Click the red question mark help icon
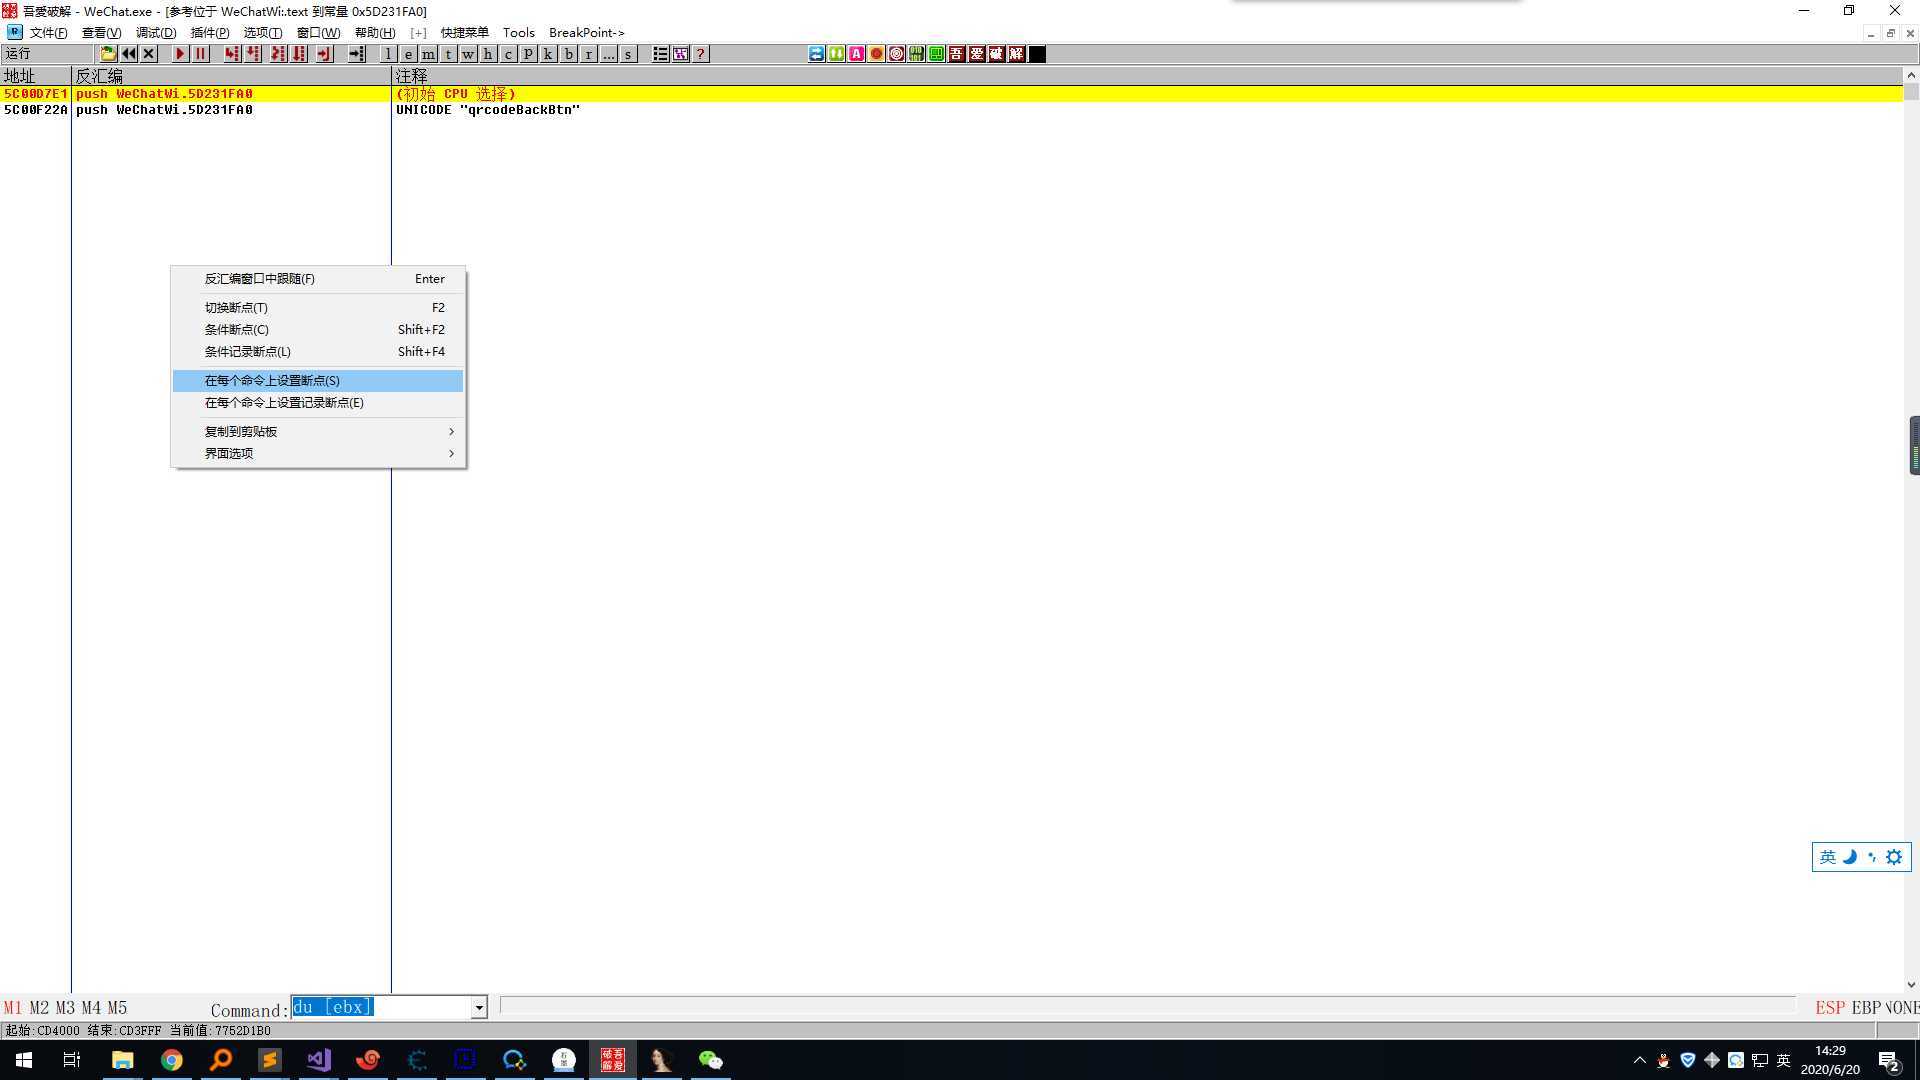 tap(701, 54)
